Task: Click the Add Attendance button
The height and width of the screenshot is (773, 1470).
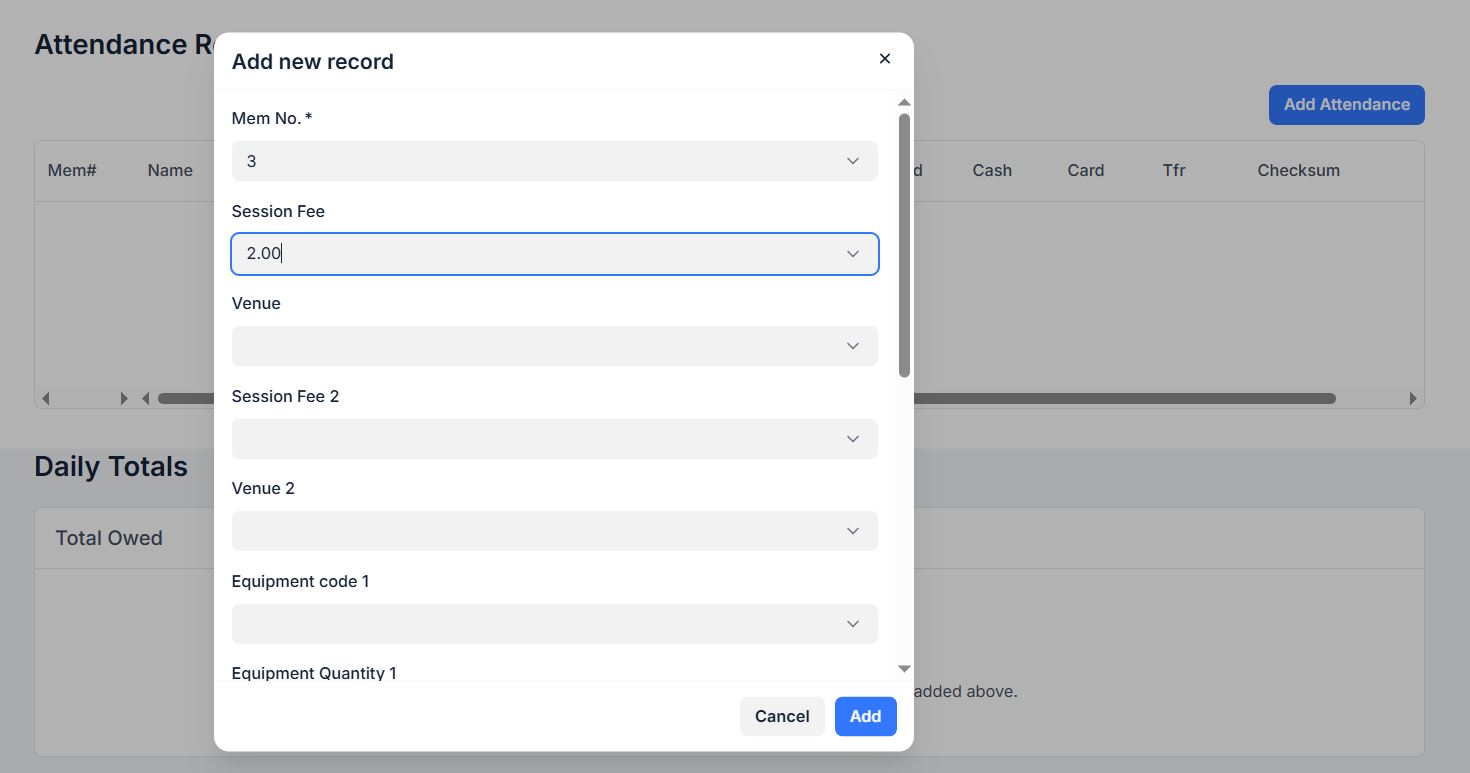Action: click(x=1346, y=105)
